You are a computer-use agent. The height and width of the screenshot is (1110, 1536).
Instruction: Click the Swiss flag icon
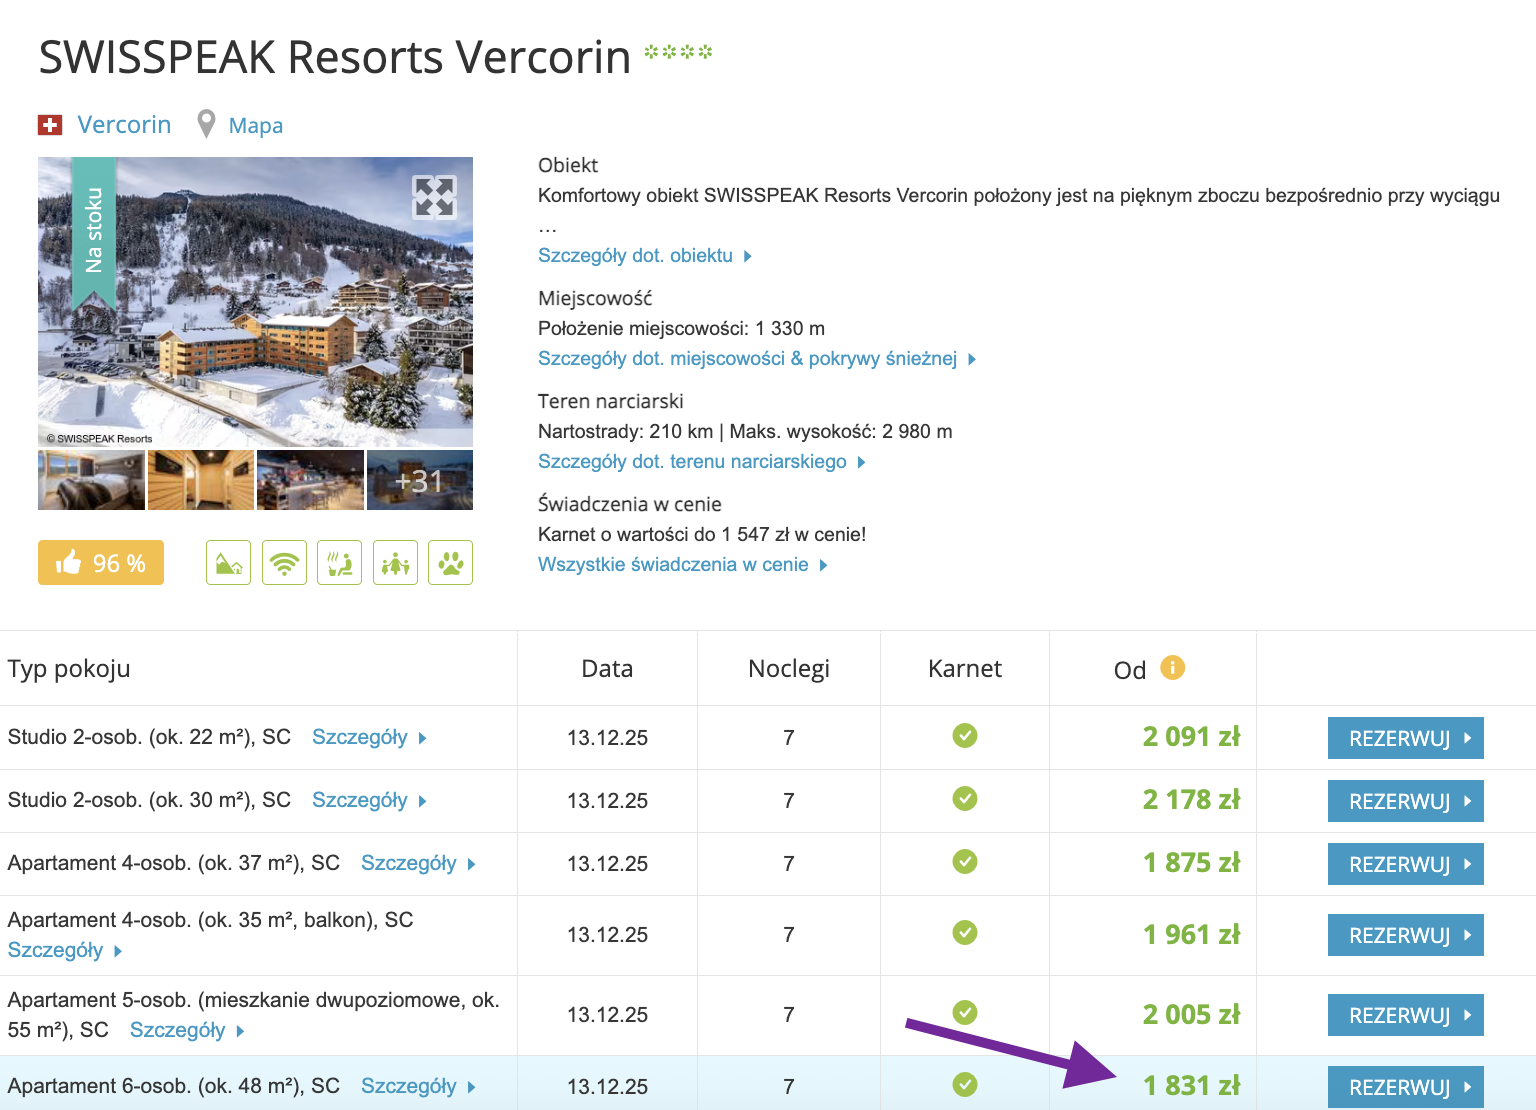point(50,125)
